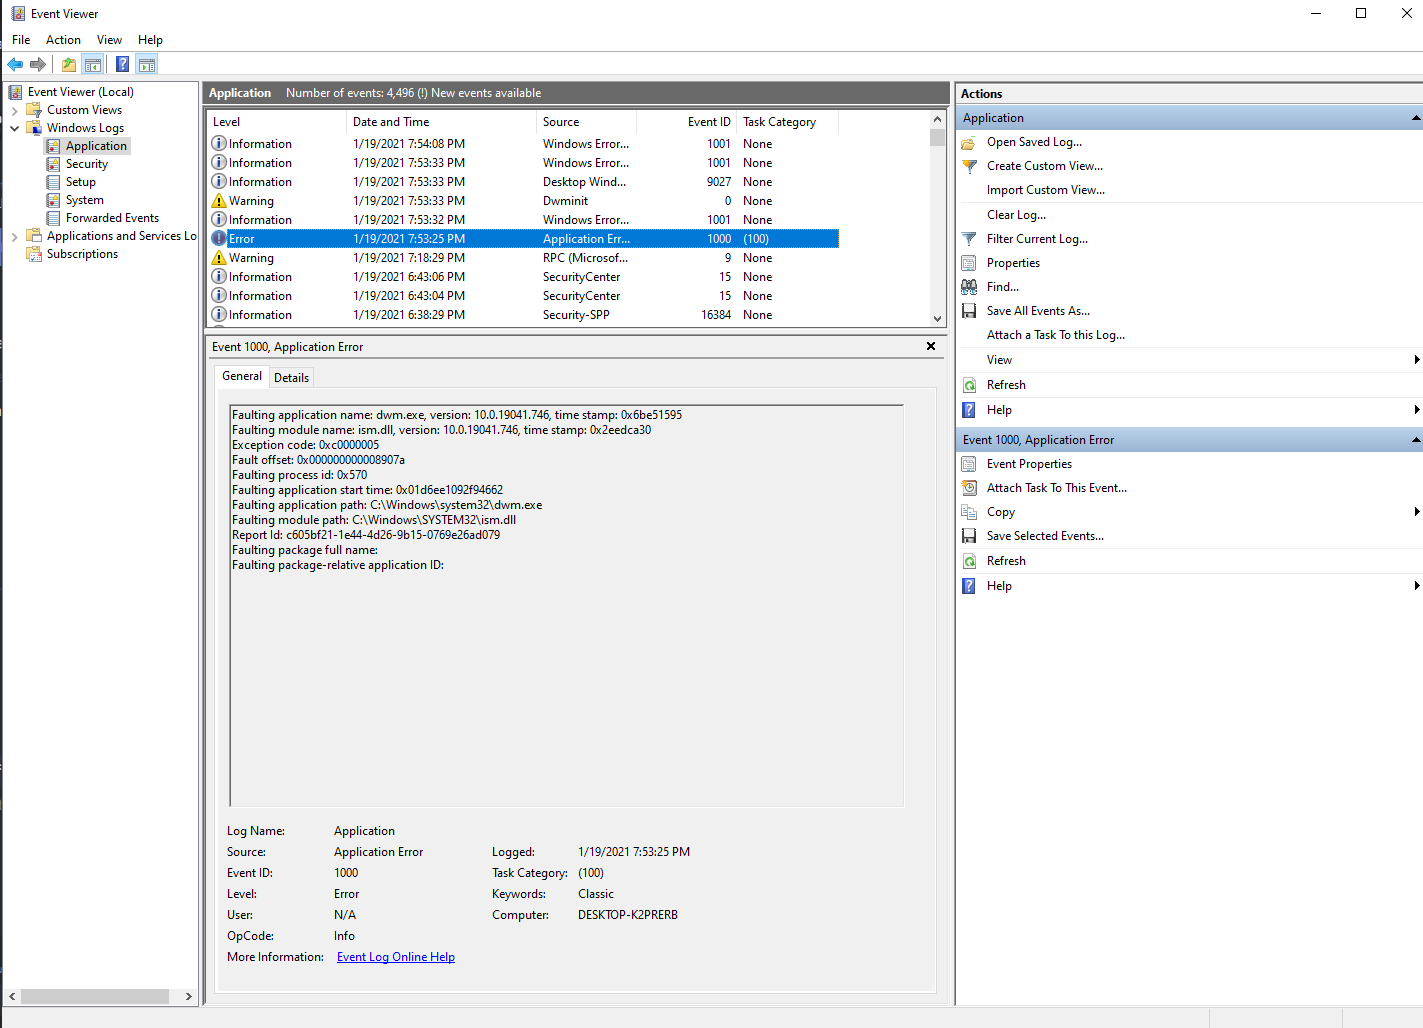The width and height of the screenshot is (1423, 1028).
Task: Click Show/Hide Action Pane toolbar icon
Action: click(147, 64)
